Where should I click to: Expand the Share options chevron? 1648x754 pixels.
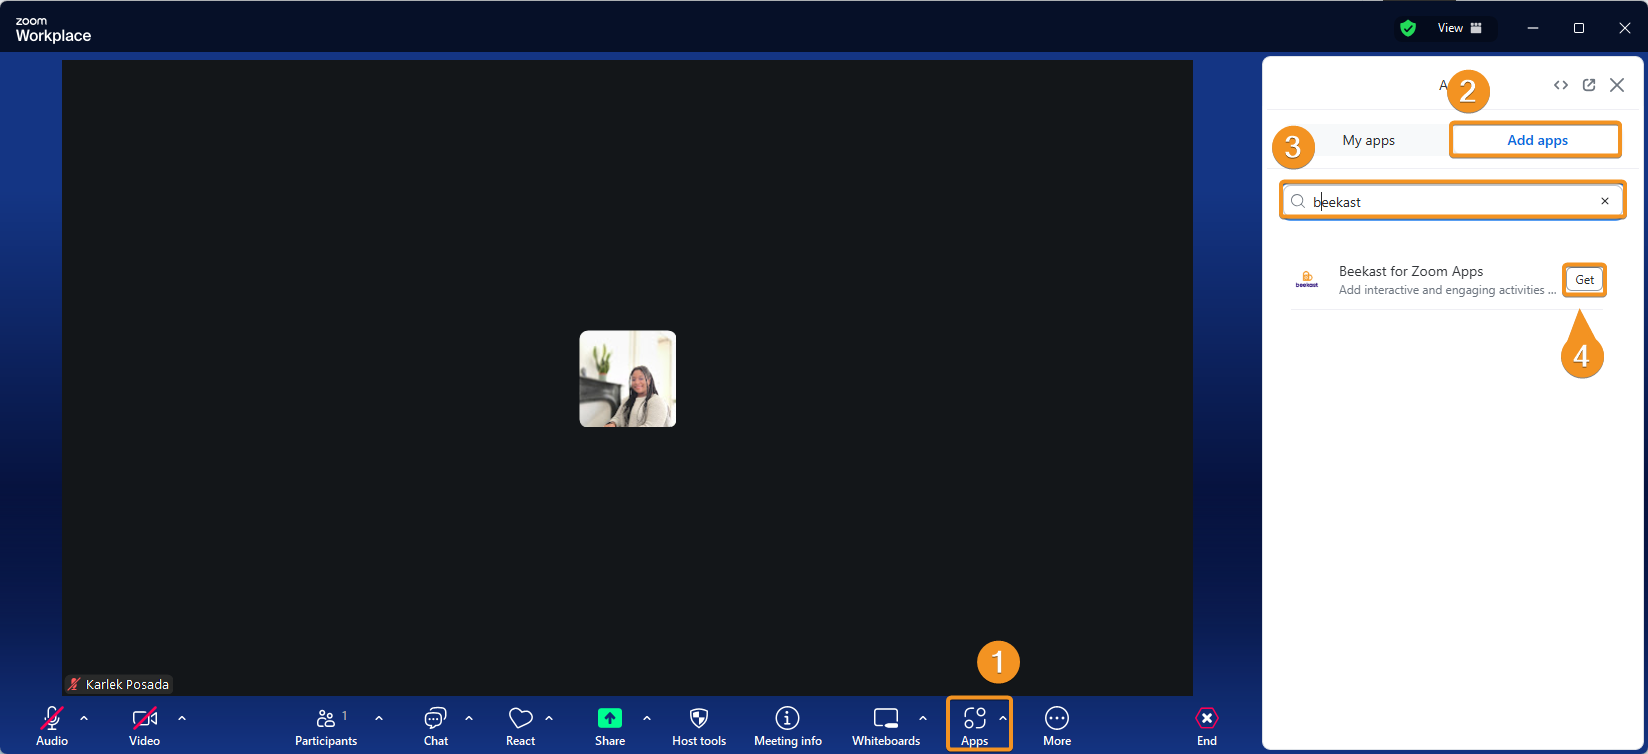click(x=647, y=718)
